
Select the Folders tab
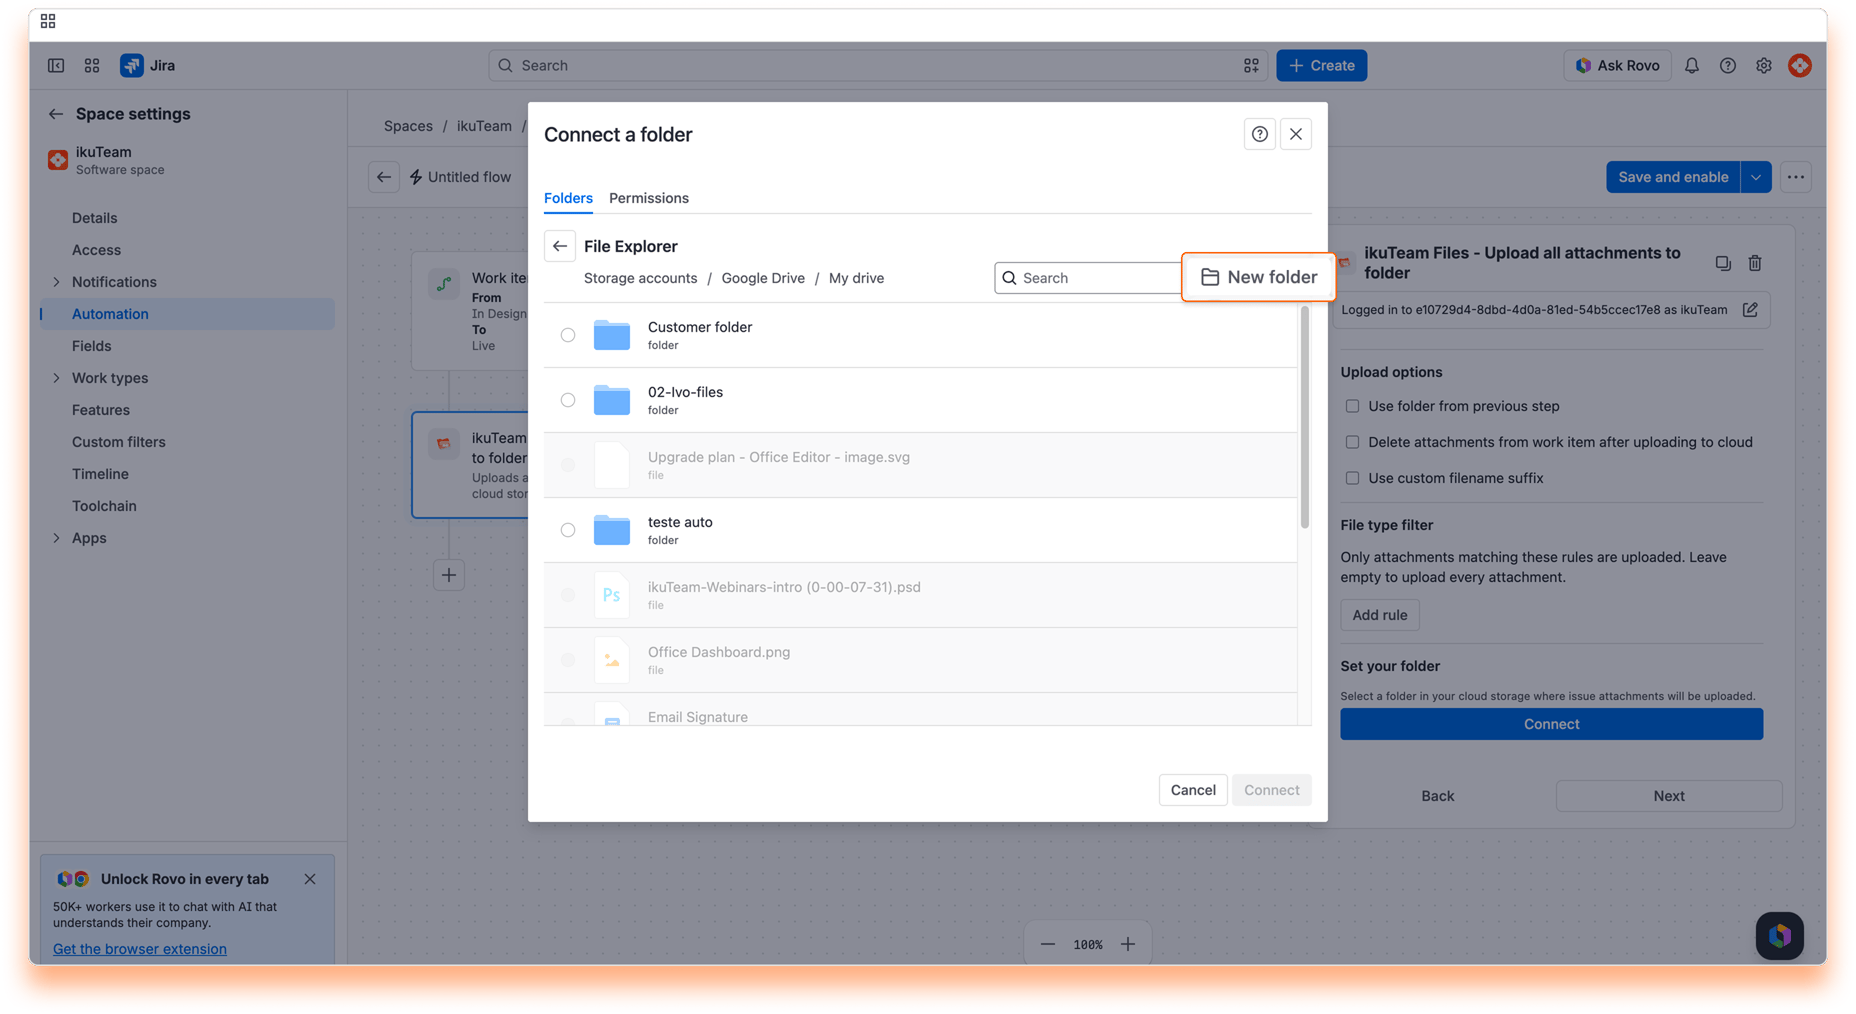568,198
